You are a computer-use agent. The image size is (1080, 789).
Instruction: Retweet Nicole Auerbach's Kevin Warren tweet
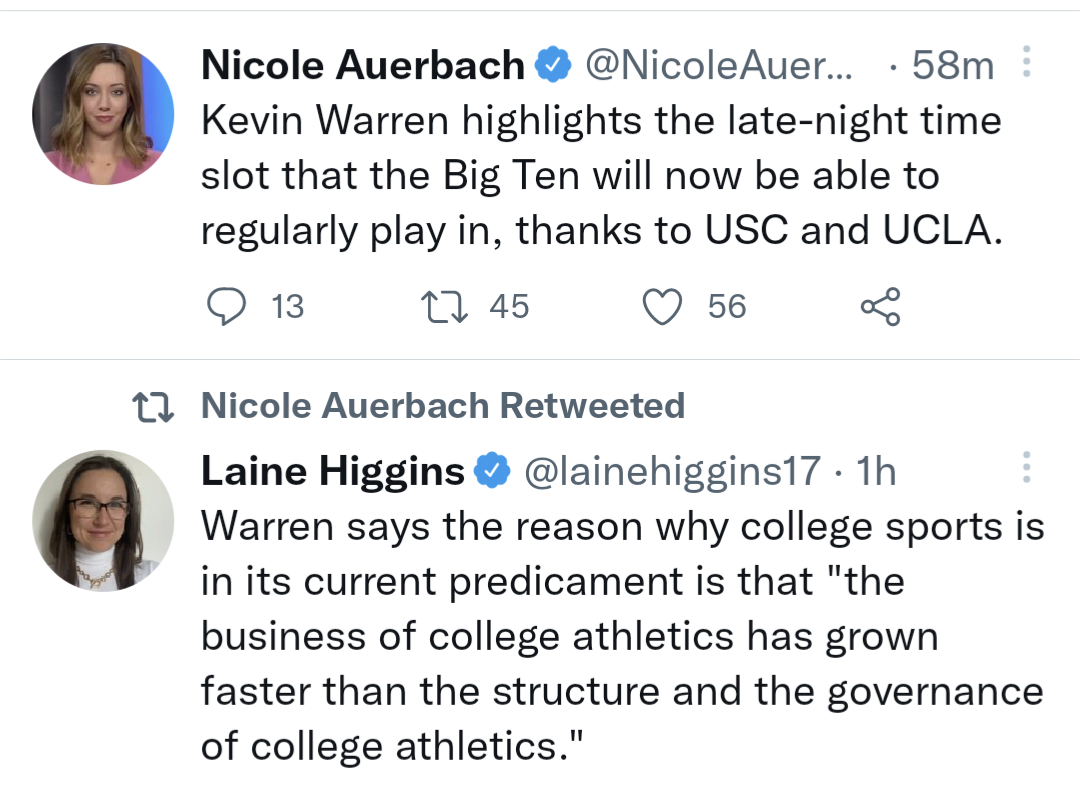(444, 306)
